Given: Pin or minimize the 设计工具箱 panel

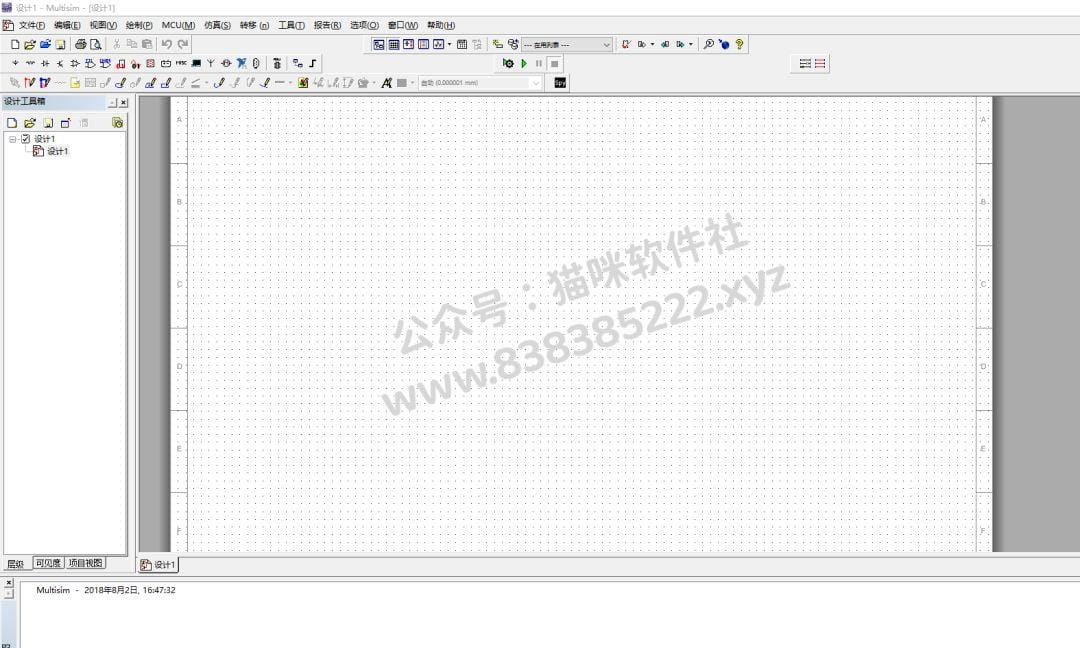Looking at the screenshot, I should point(112,103).
